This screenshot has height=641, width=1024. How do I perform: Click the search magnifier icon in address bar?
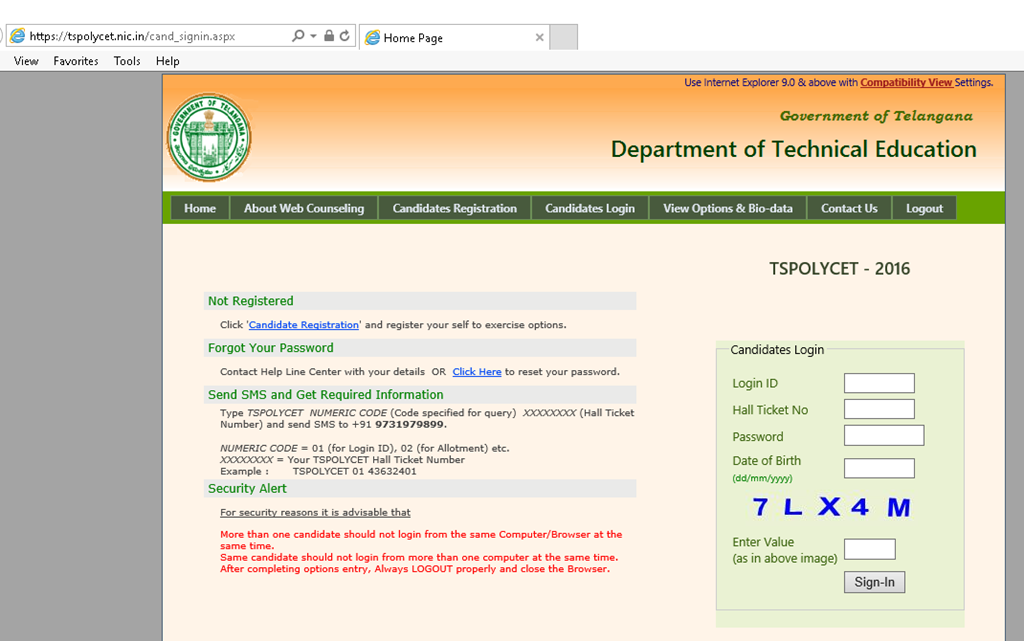click(x=298, y=36)
